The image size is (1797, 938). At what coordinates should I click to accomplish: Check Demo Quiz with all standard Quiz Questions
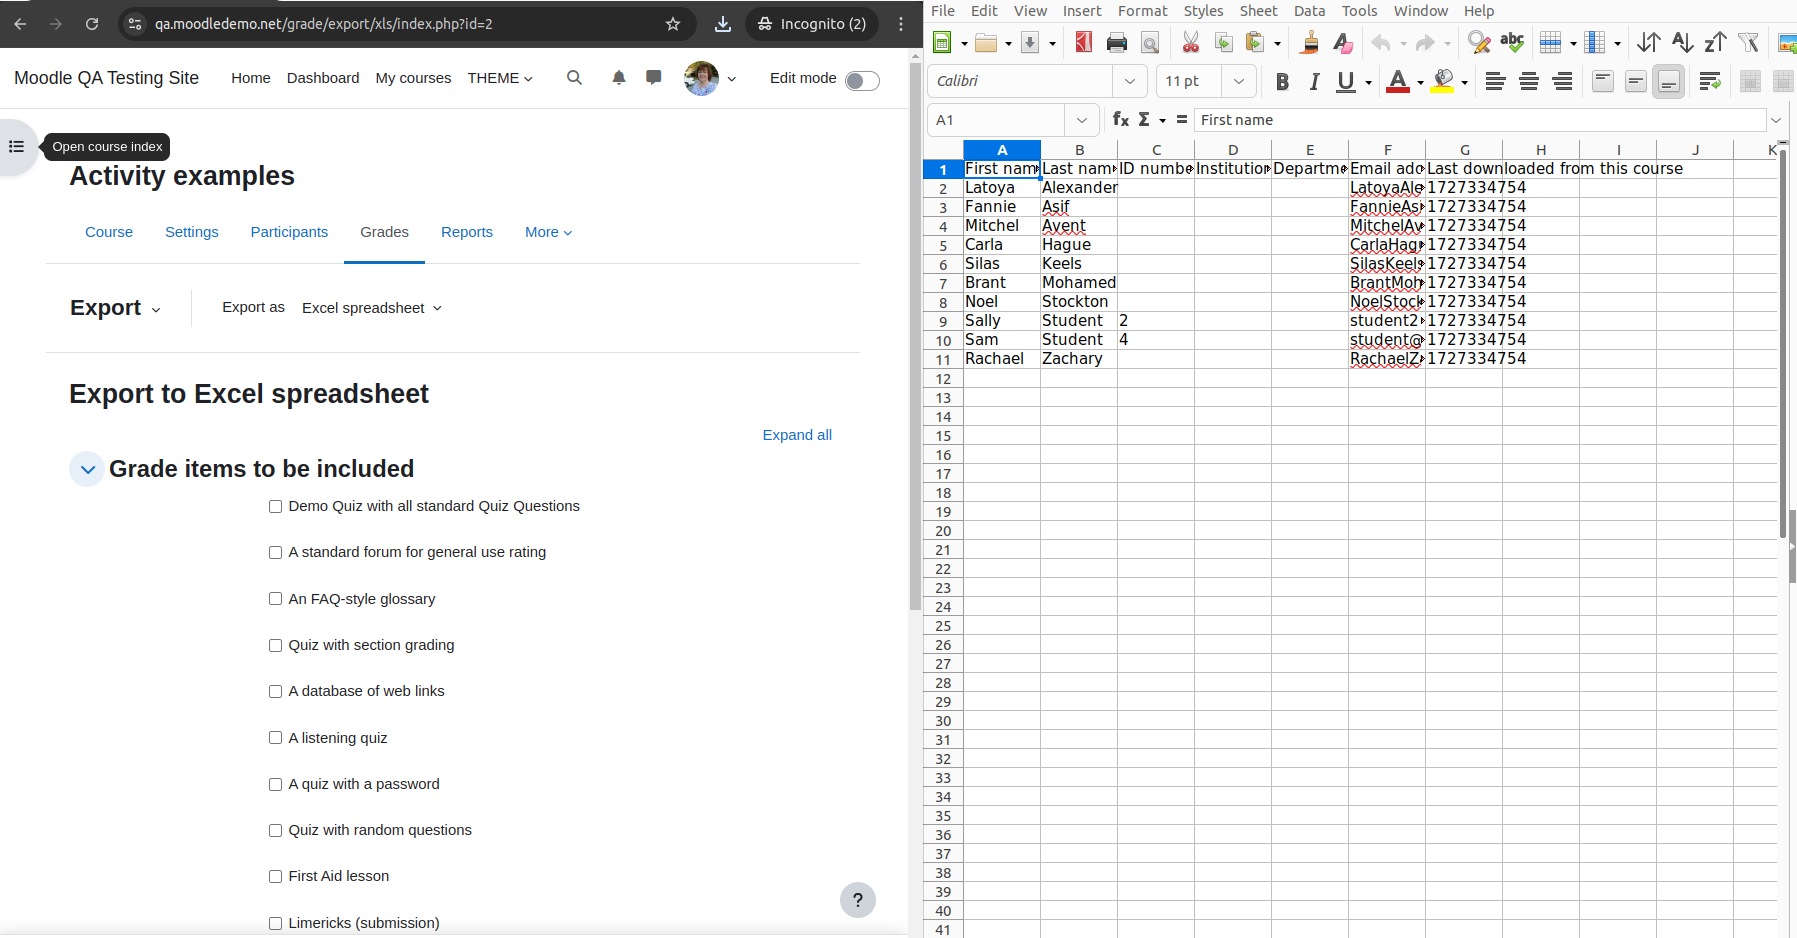[275, 507]
